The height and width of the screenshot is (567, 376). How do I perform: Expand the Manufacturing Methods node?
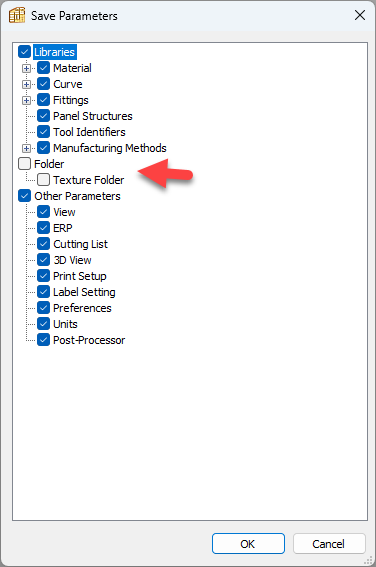pos(26,148)
